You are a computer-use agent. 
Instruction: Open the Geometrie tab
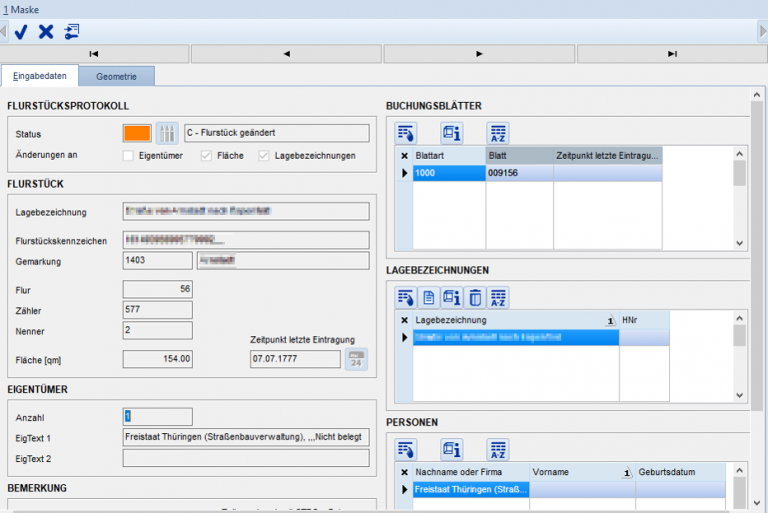tap(117, 76)
